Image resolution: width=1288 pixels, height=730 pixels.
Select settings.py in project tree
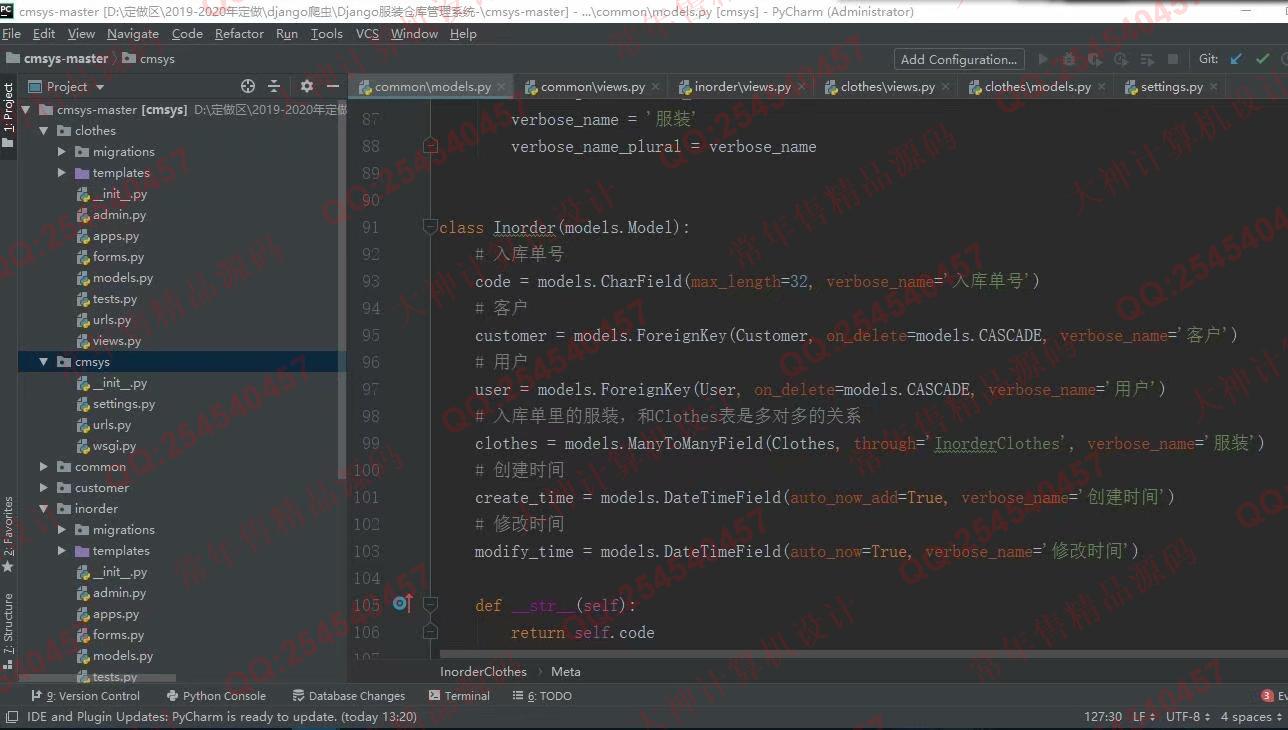(124, 404)
